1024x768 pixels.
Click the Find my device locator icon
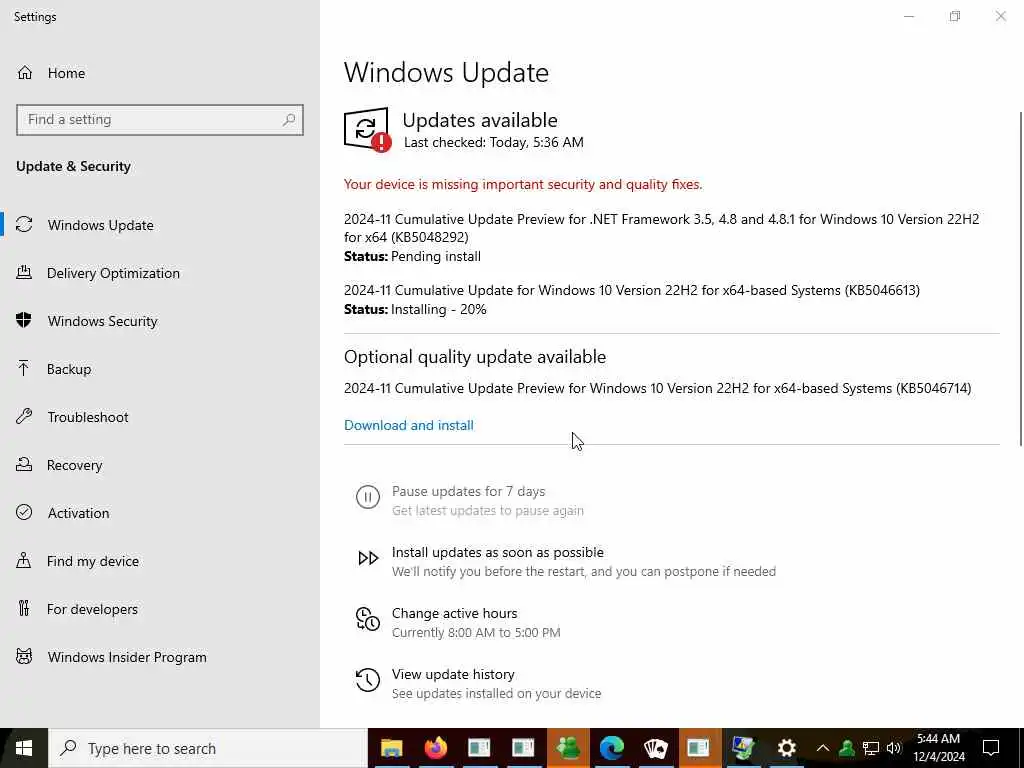click(x=24, y=560)
